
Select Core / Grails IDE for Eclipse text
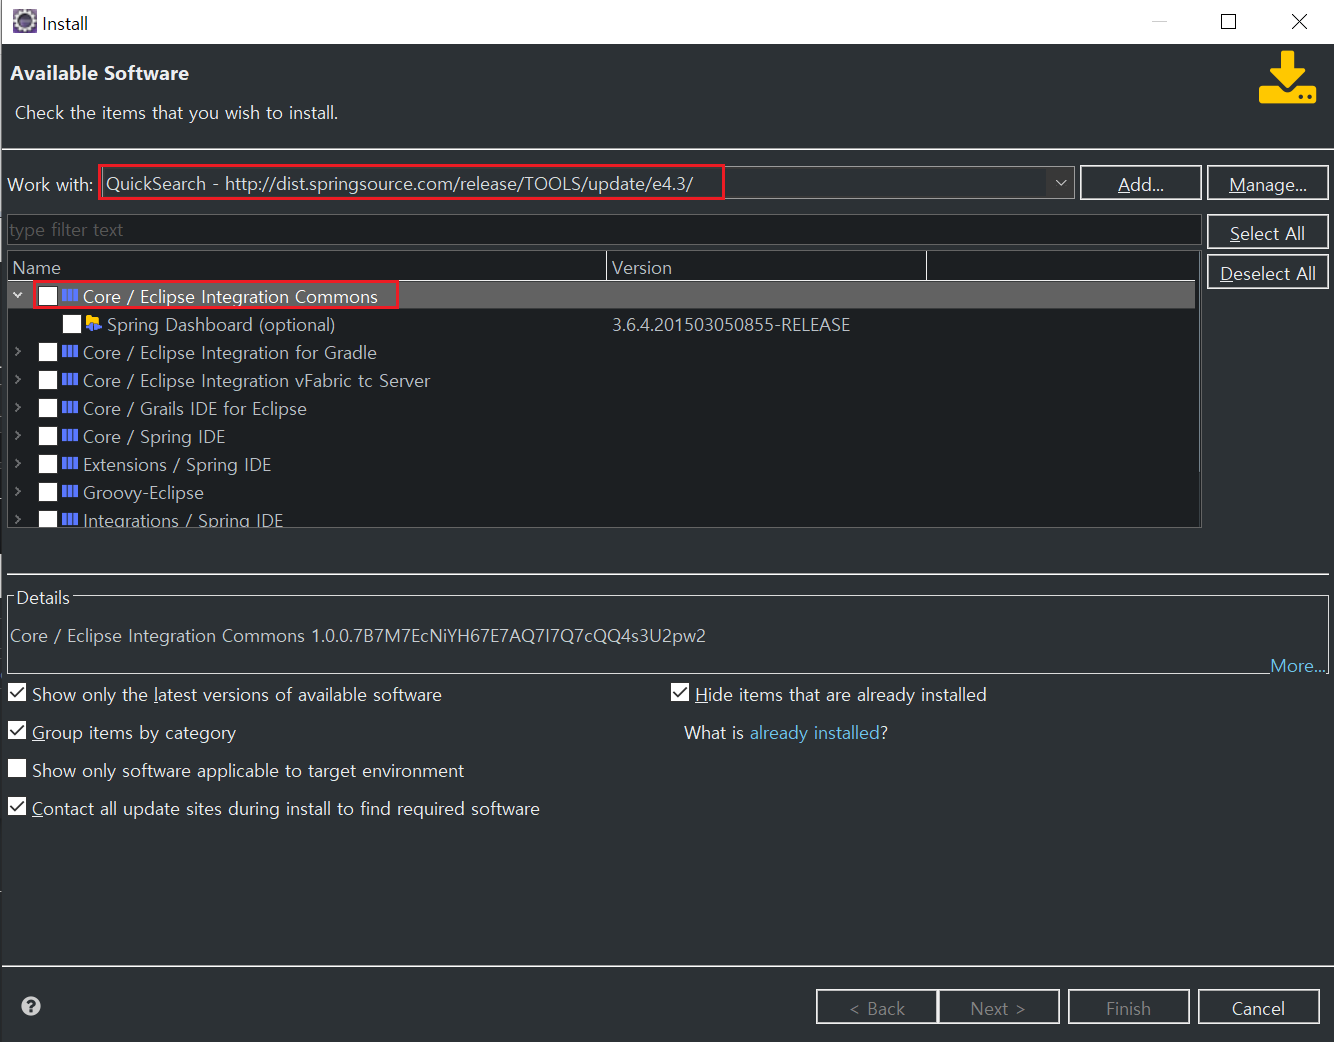click(x=195, y=409)
